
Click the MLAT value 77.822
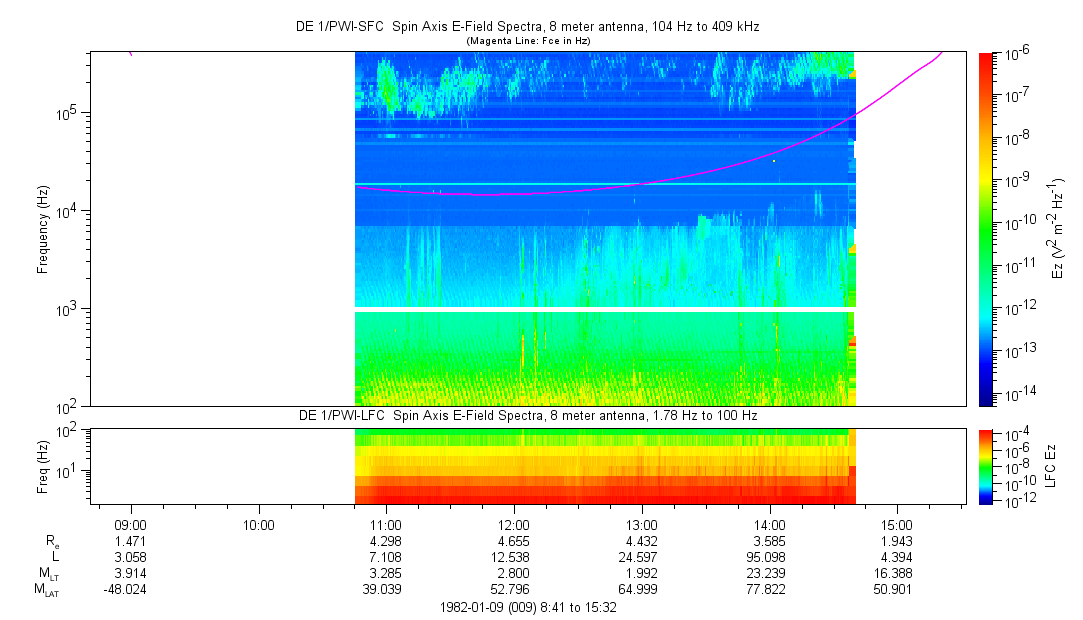(769, 590)
